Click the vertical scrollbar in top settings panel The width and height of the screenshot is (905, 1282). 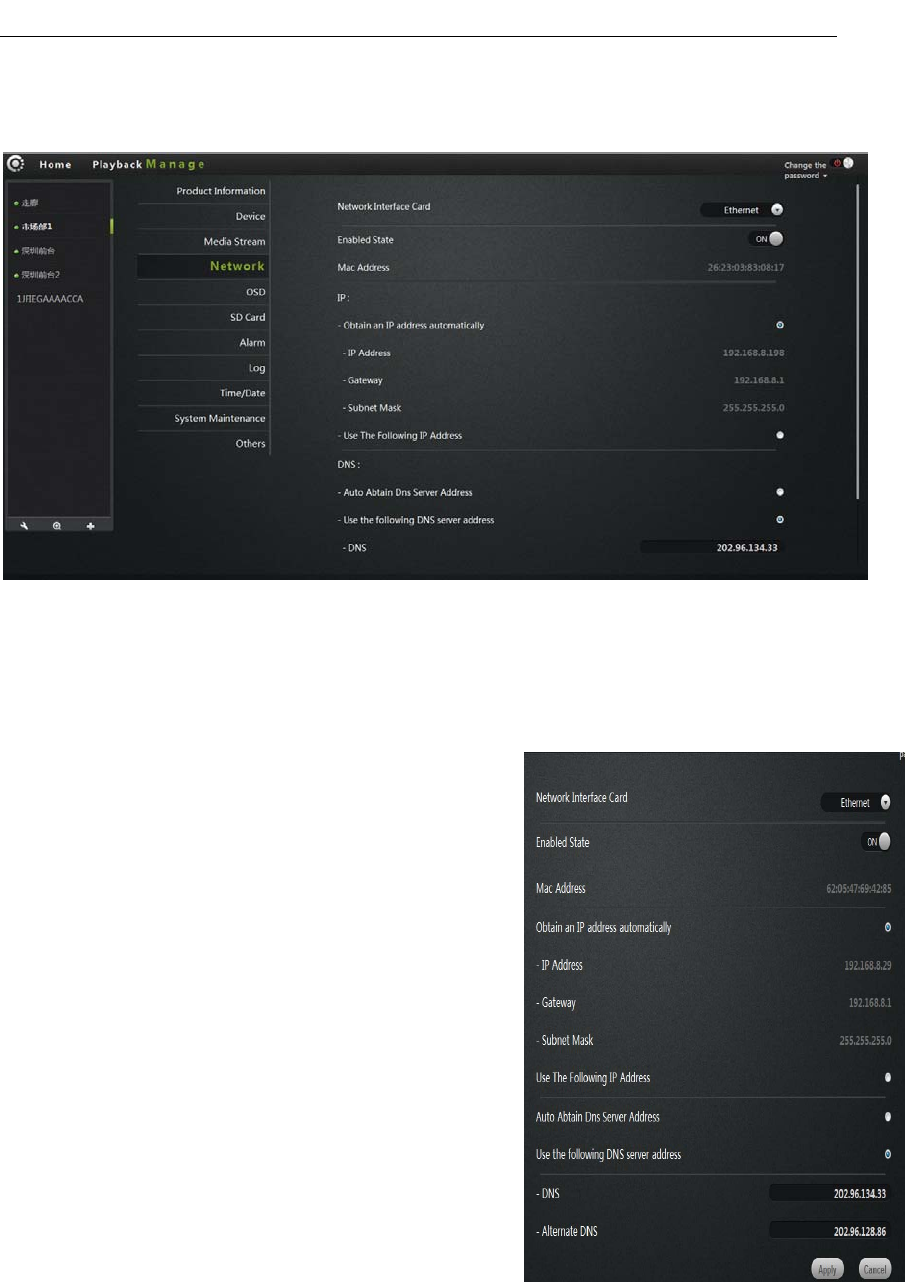coord(857,340)
